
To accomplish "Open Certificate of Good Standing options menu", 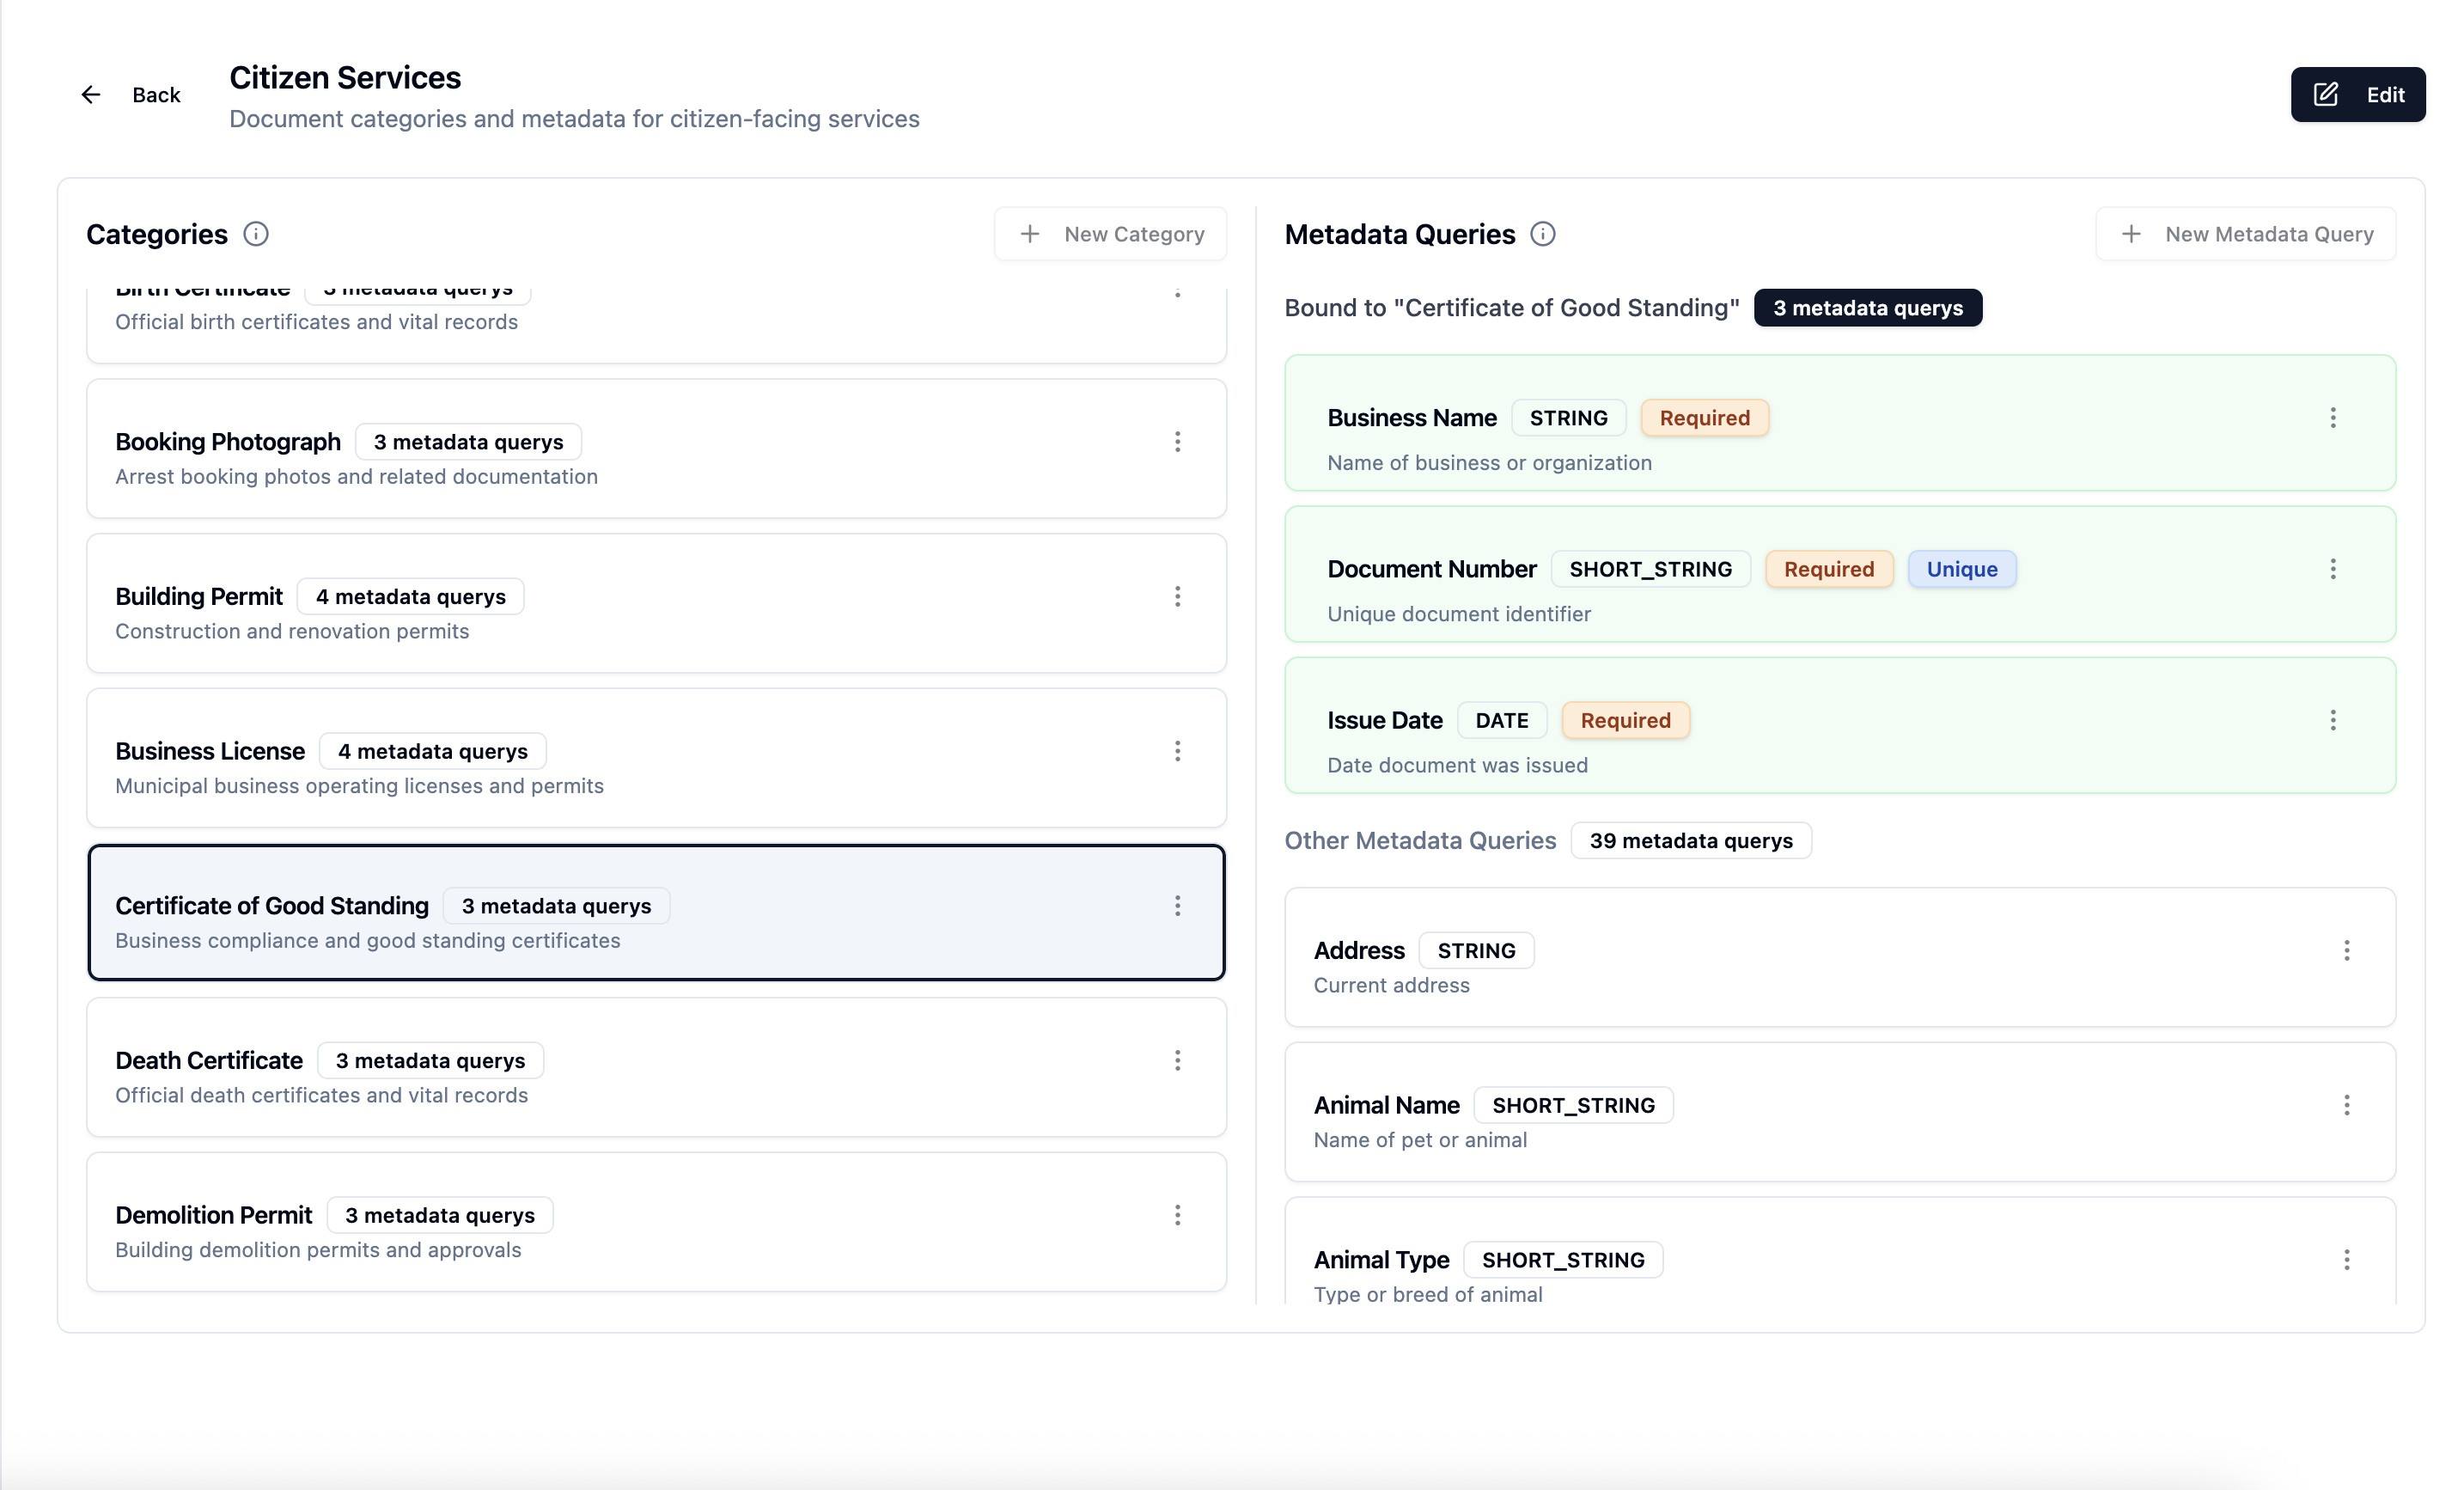I will click(x=1178, y=906).
